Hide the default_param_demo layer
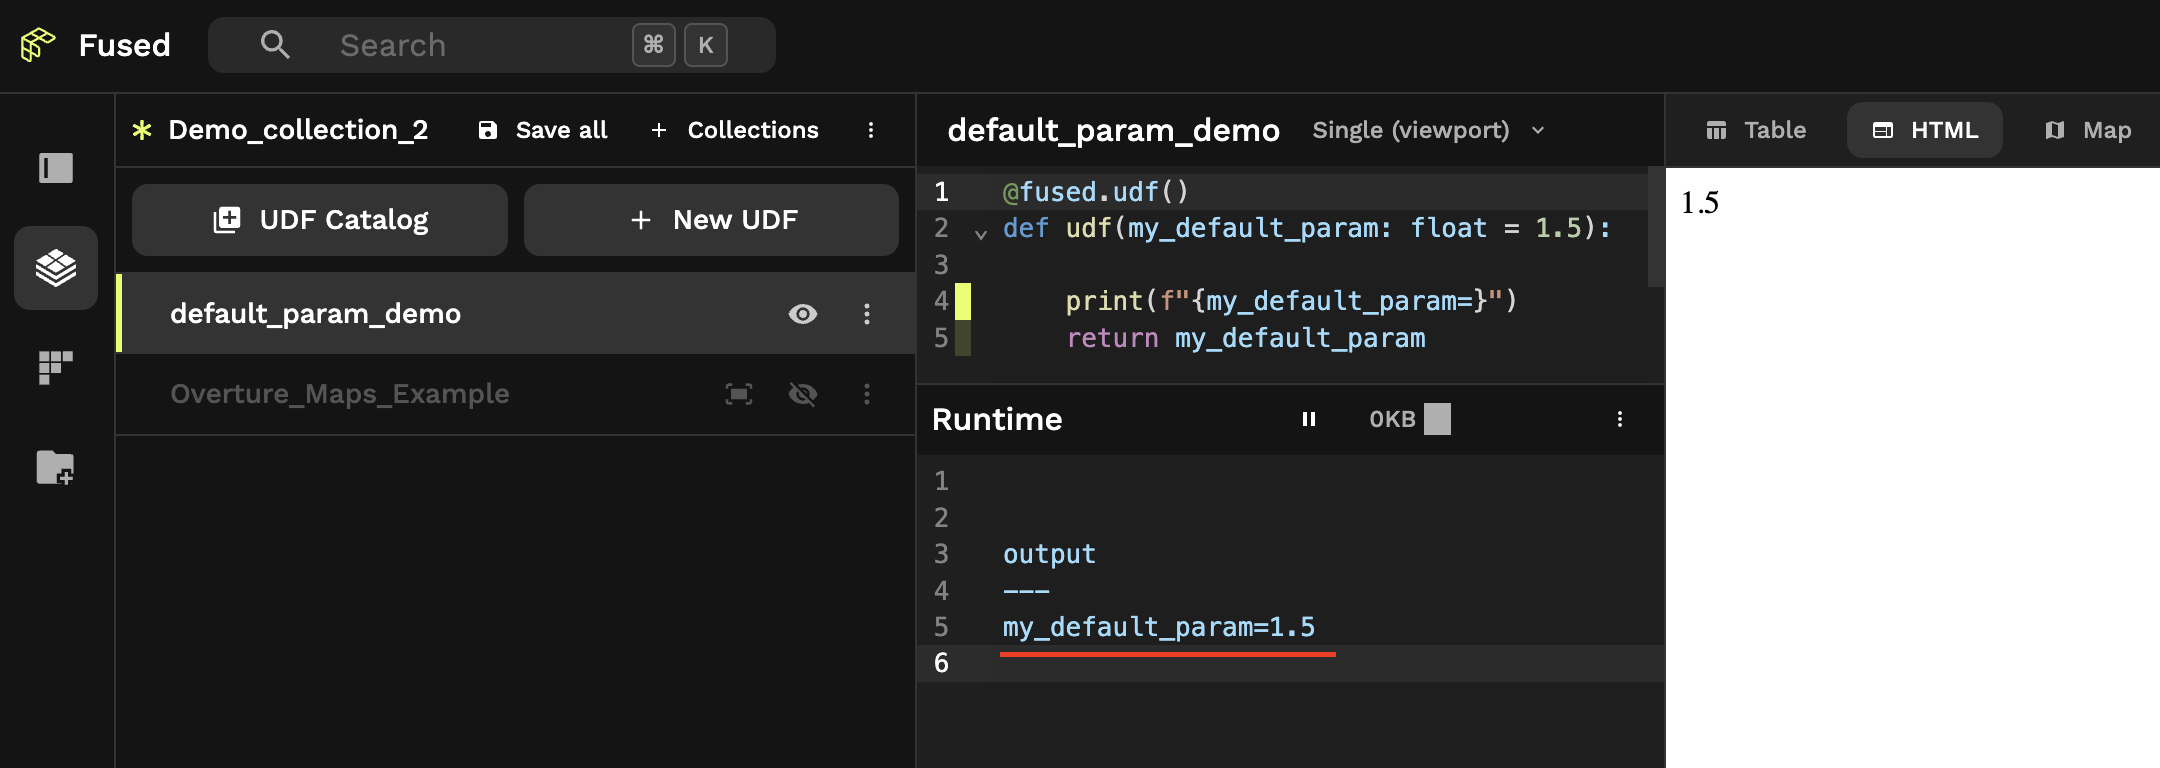 click(803, 314)
